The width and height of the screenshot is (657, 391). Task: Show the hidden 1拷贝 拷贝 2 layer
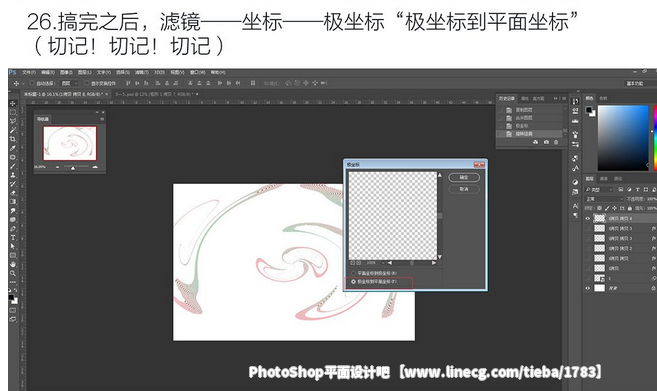click(587, 249)
